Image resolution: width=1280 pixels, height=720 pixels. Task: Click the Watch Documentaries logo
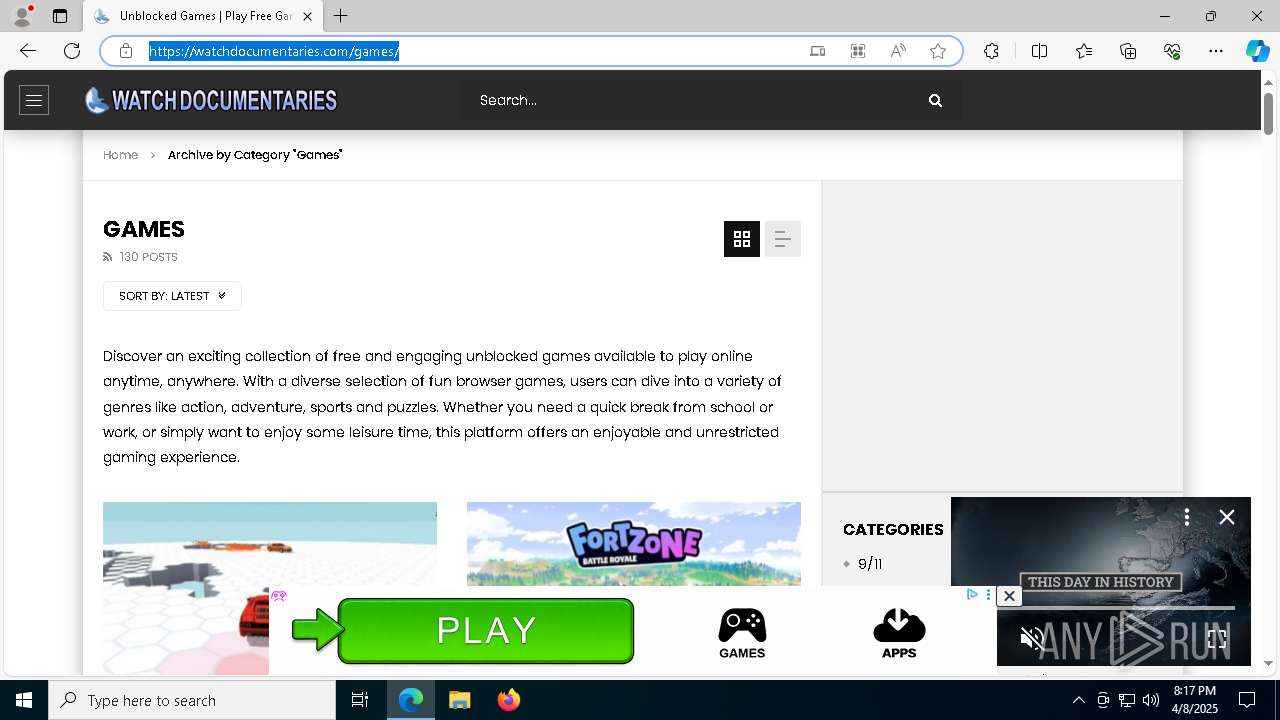(x=211, y=100)
